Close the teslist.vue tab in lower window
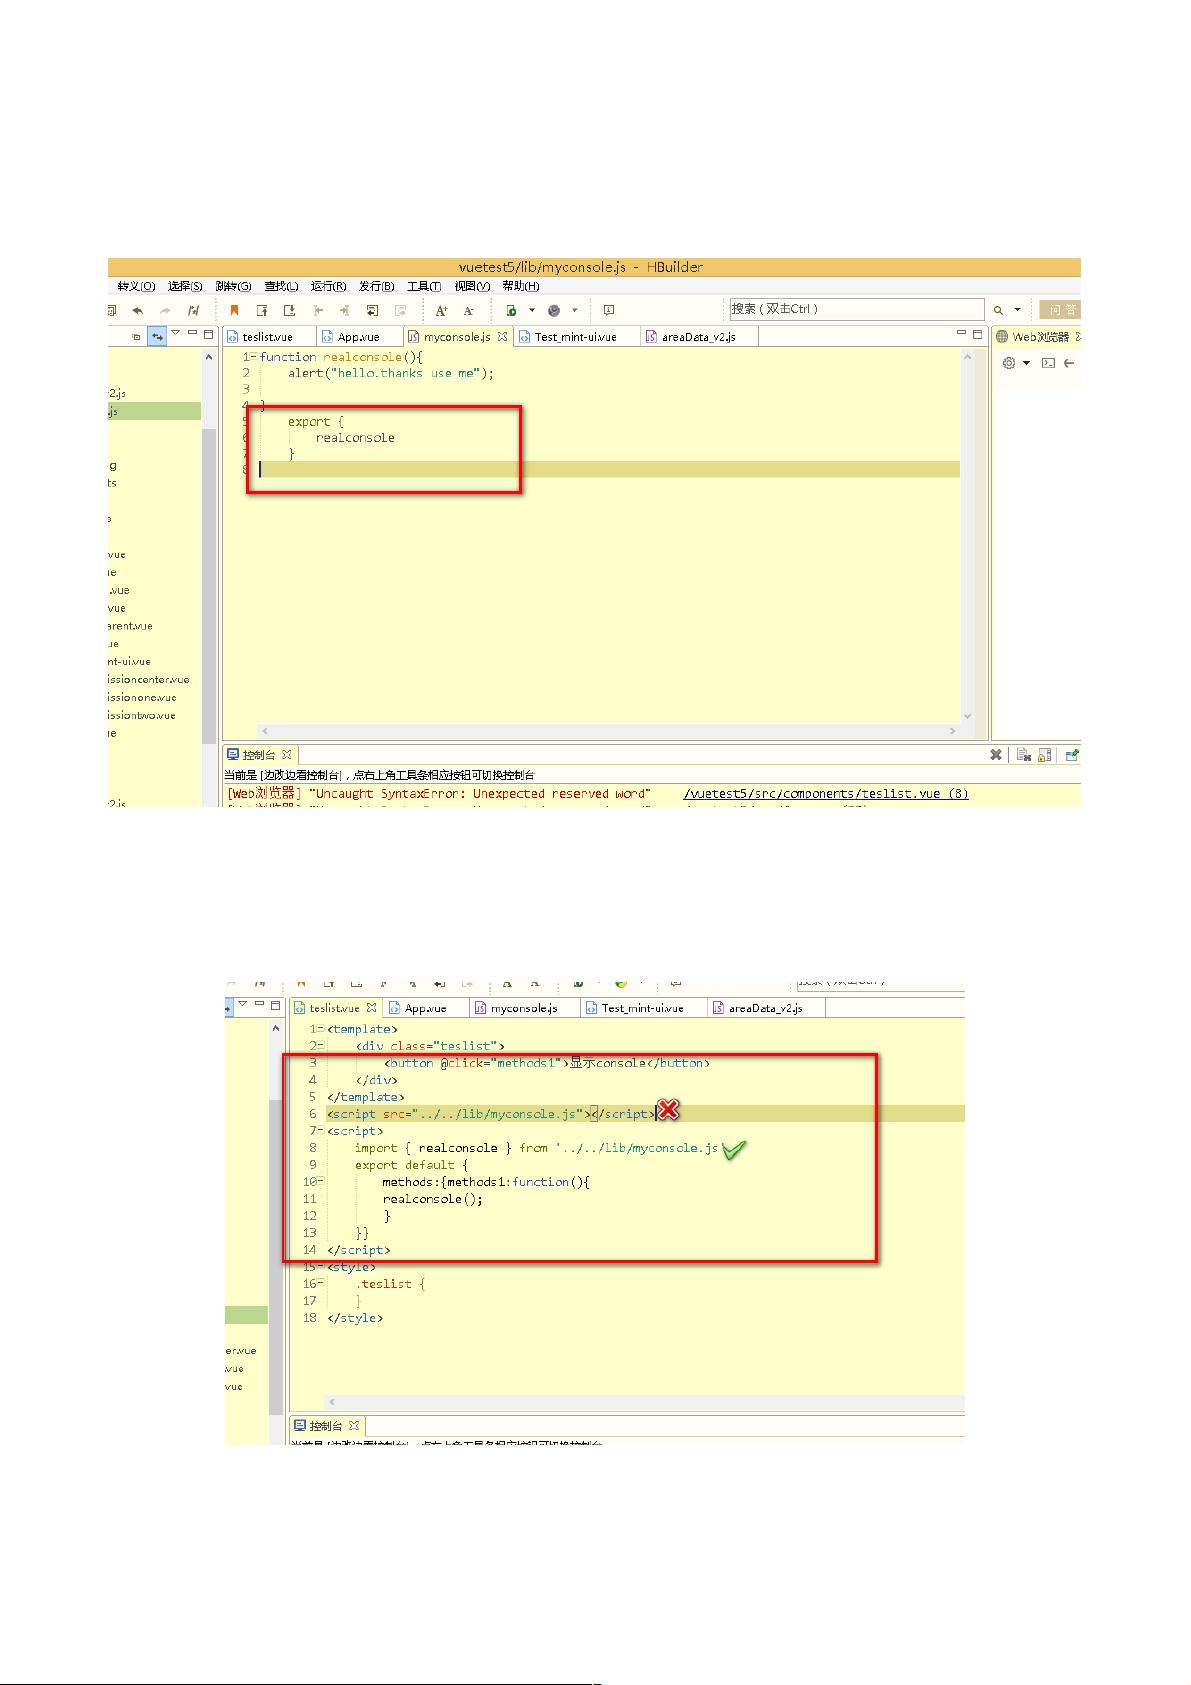 371,1008
